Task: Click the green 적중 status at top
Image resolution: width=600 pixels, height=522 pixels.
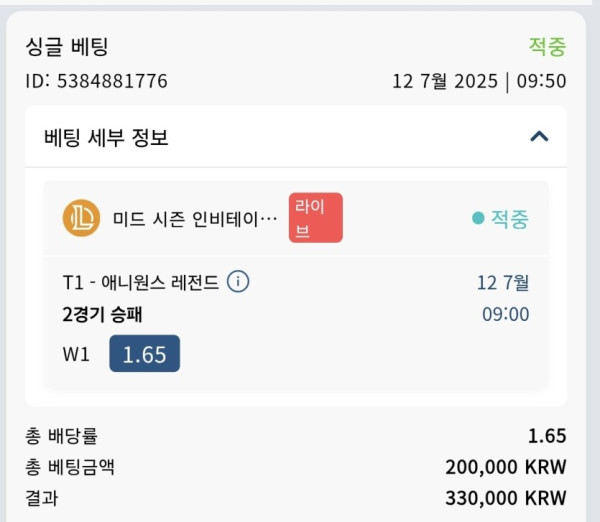Action: pos(547,47)
